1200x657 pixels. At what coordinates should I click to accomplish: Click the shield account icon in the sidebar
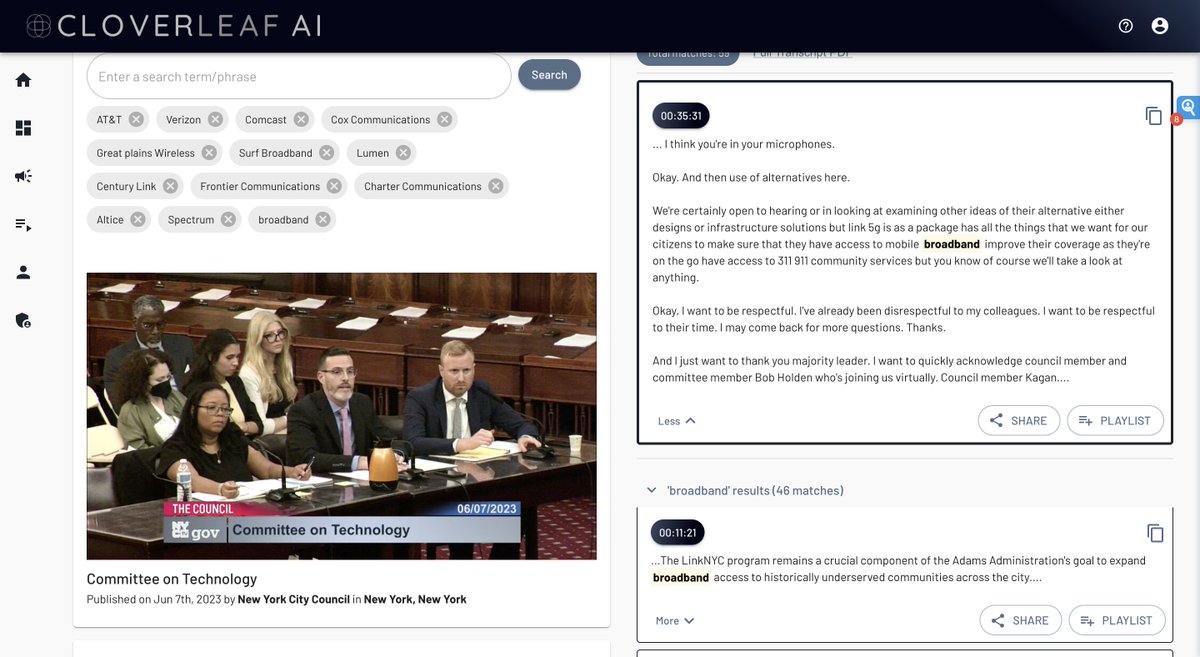coord(22,319)
